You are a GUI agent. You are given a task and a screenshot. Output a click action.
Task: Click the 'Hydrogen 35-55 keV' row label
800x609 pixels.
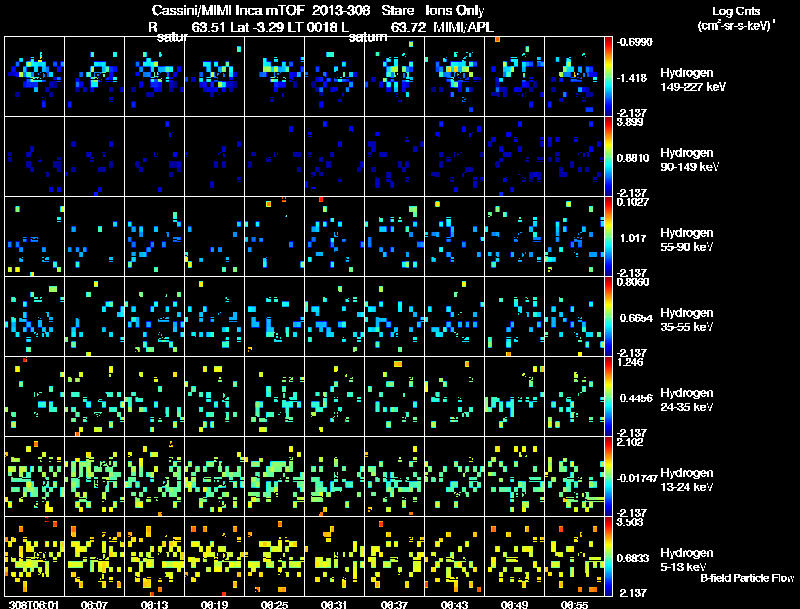pos(687,320)
